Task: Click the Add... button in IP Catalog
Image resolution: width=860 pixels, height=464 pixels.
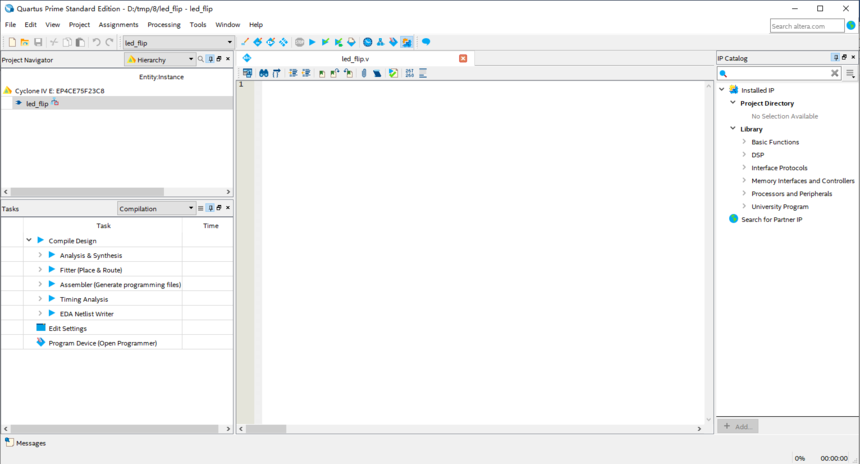Action: (738, 426)
